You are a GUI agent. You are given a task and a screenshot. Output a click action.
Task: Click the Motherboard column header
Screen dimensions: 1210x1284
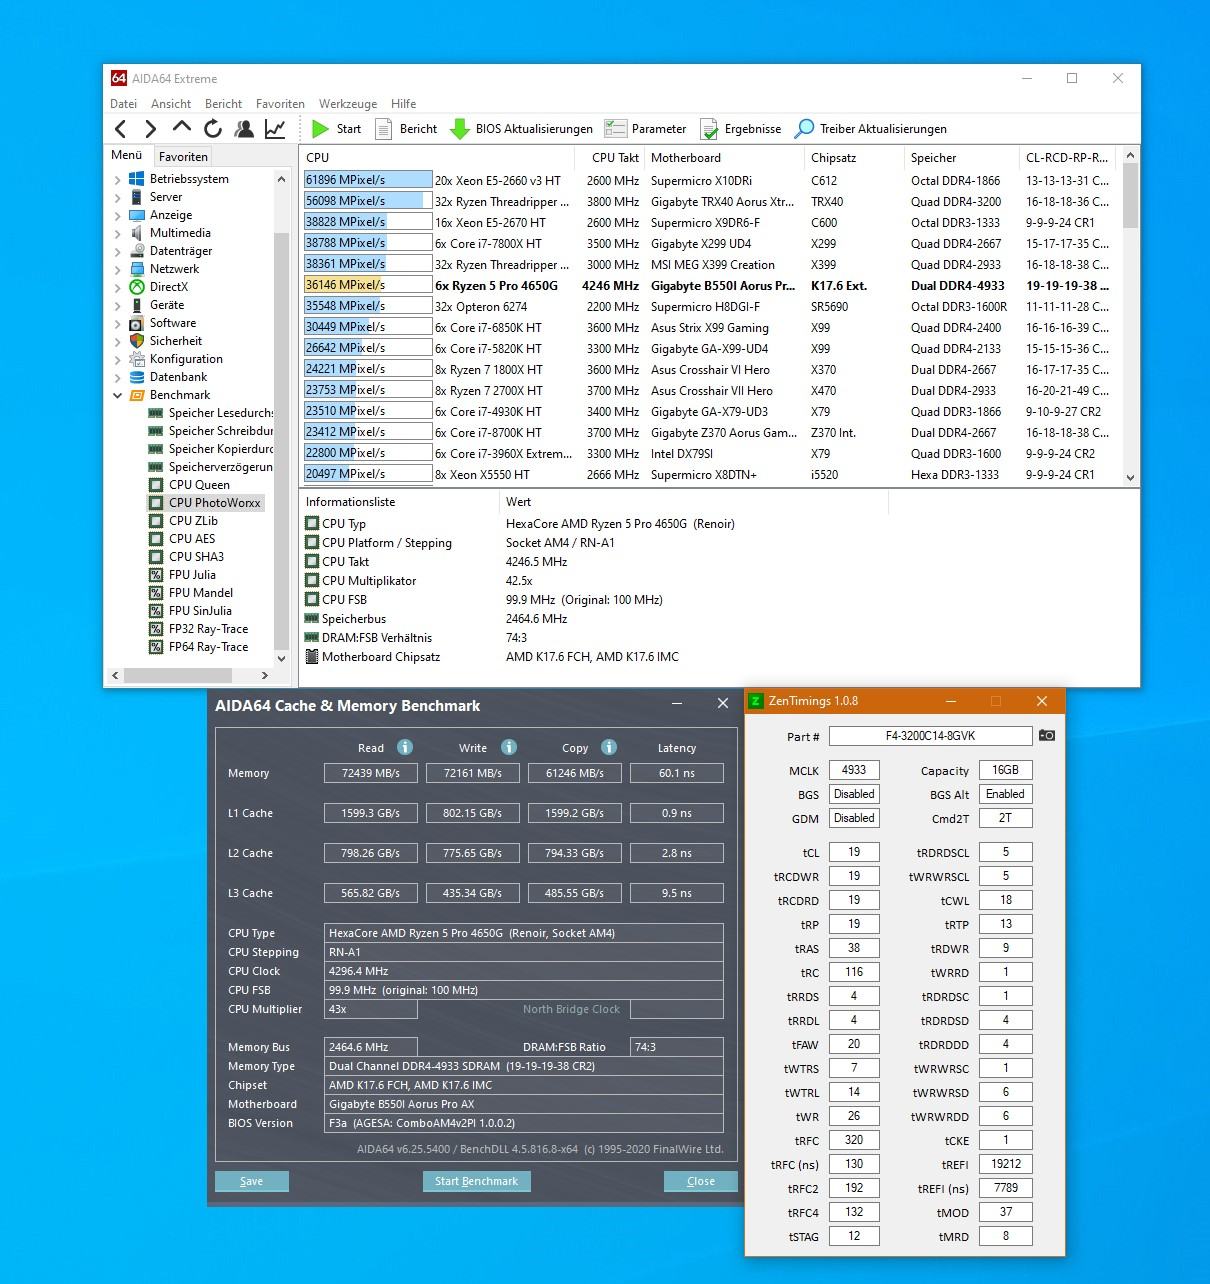point(724,158)
